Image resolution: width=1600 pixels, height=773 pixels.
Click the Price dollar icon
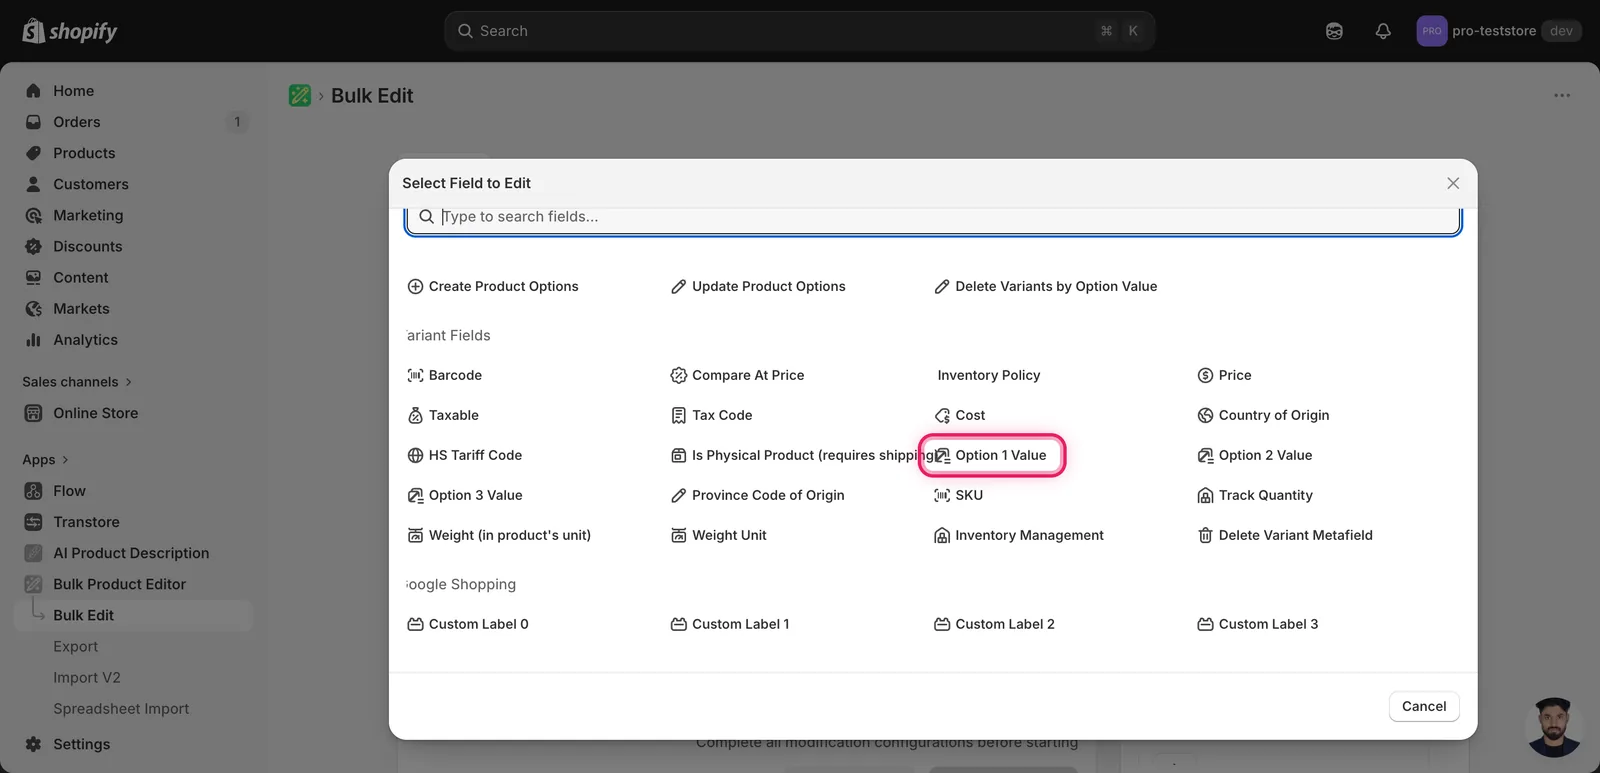pos(1205,375)
